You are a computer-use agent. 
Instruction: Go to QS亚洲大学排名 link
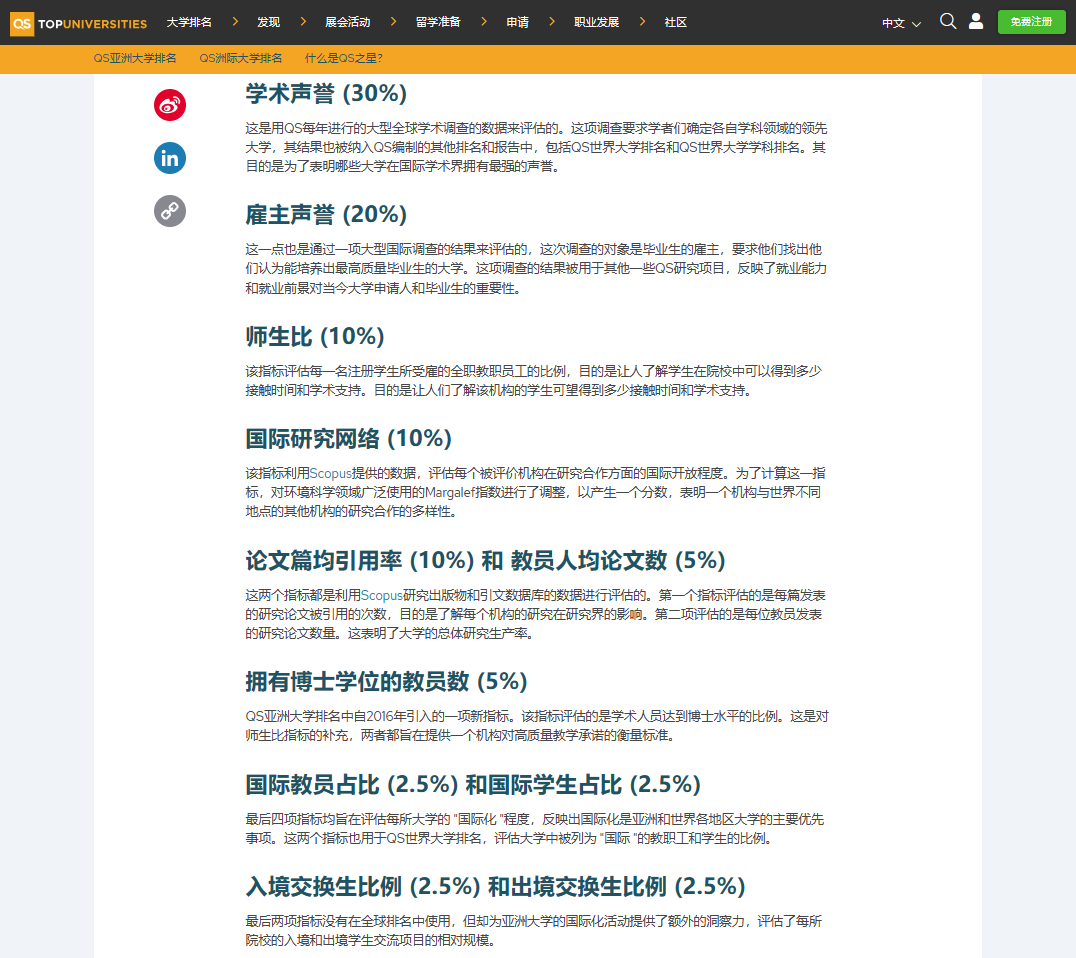click(134, 58)
